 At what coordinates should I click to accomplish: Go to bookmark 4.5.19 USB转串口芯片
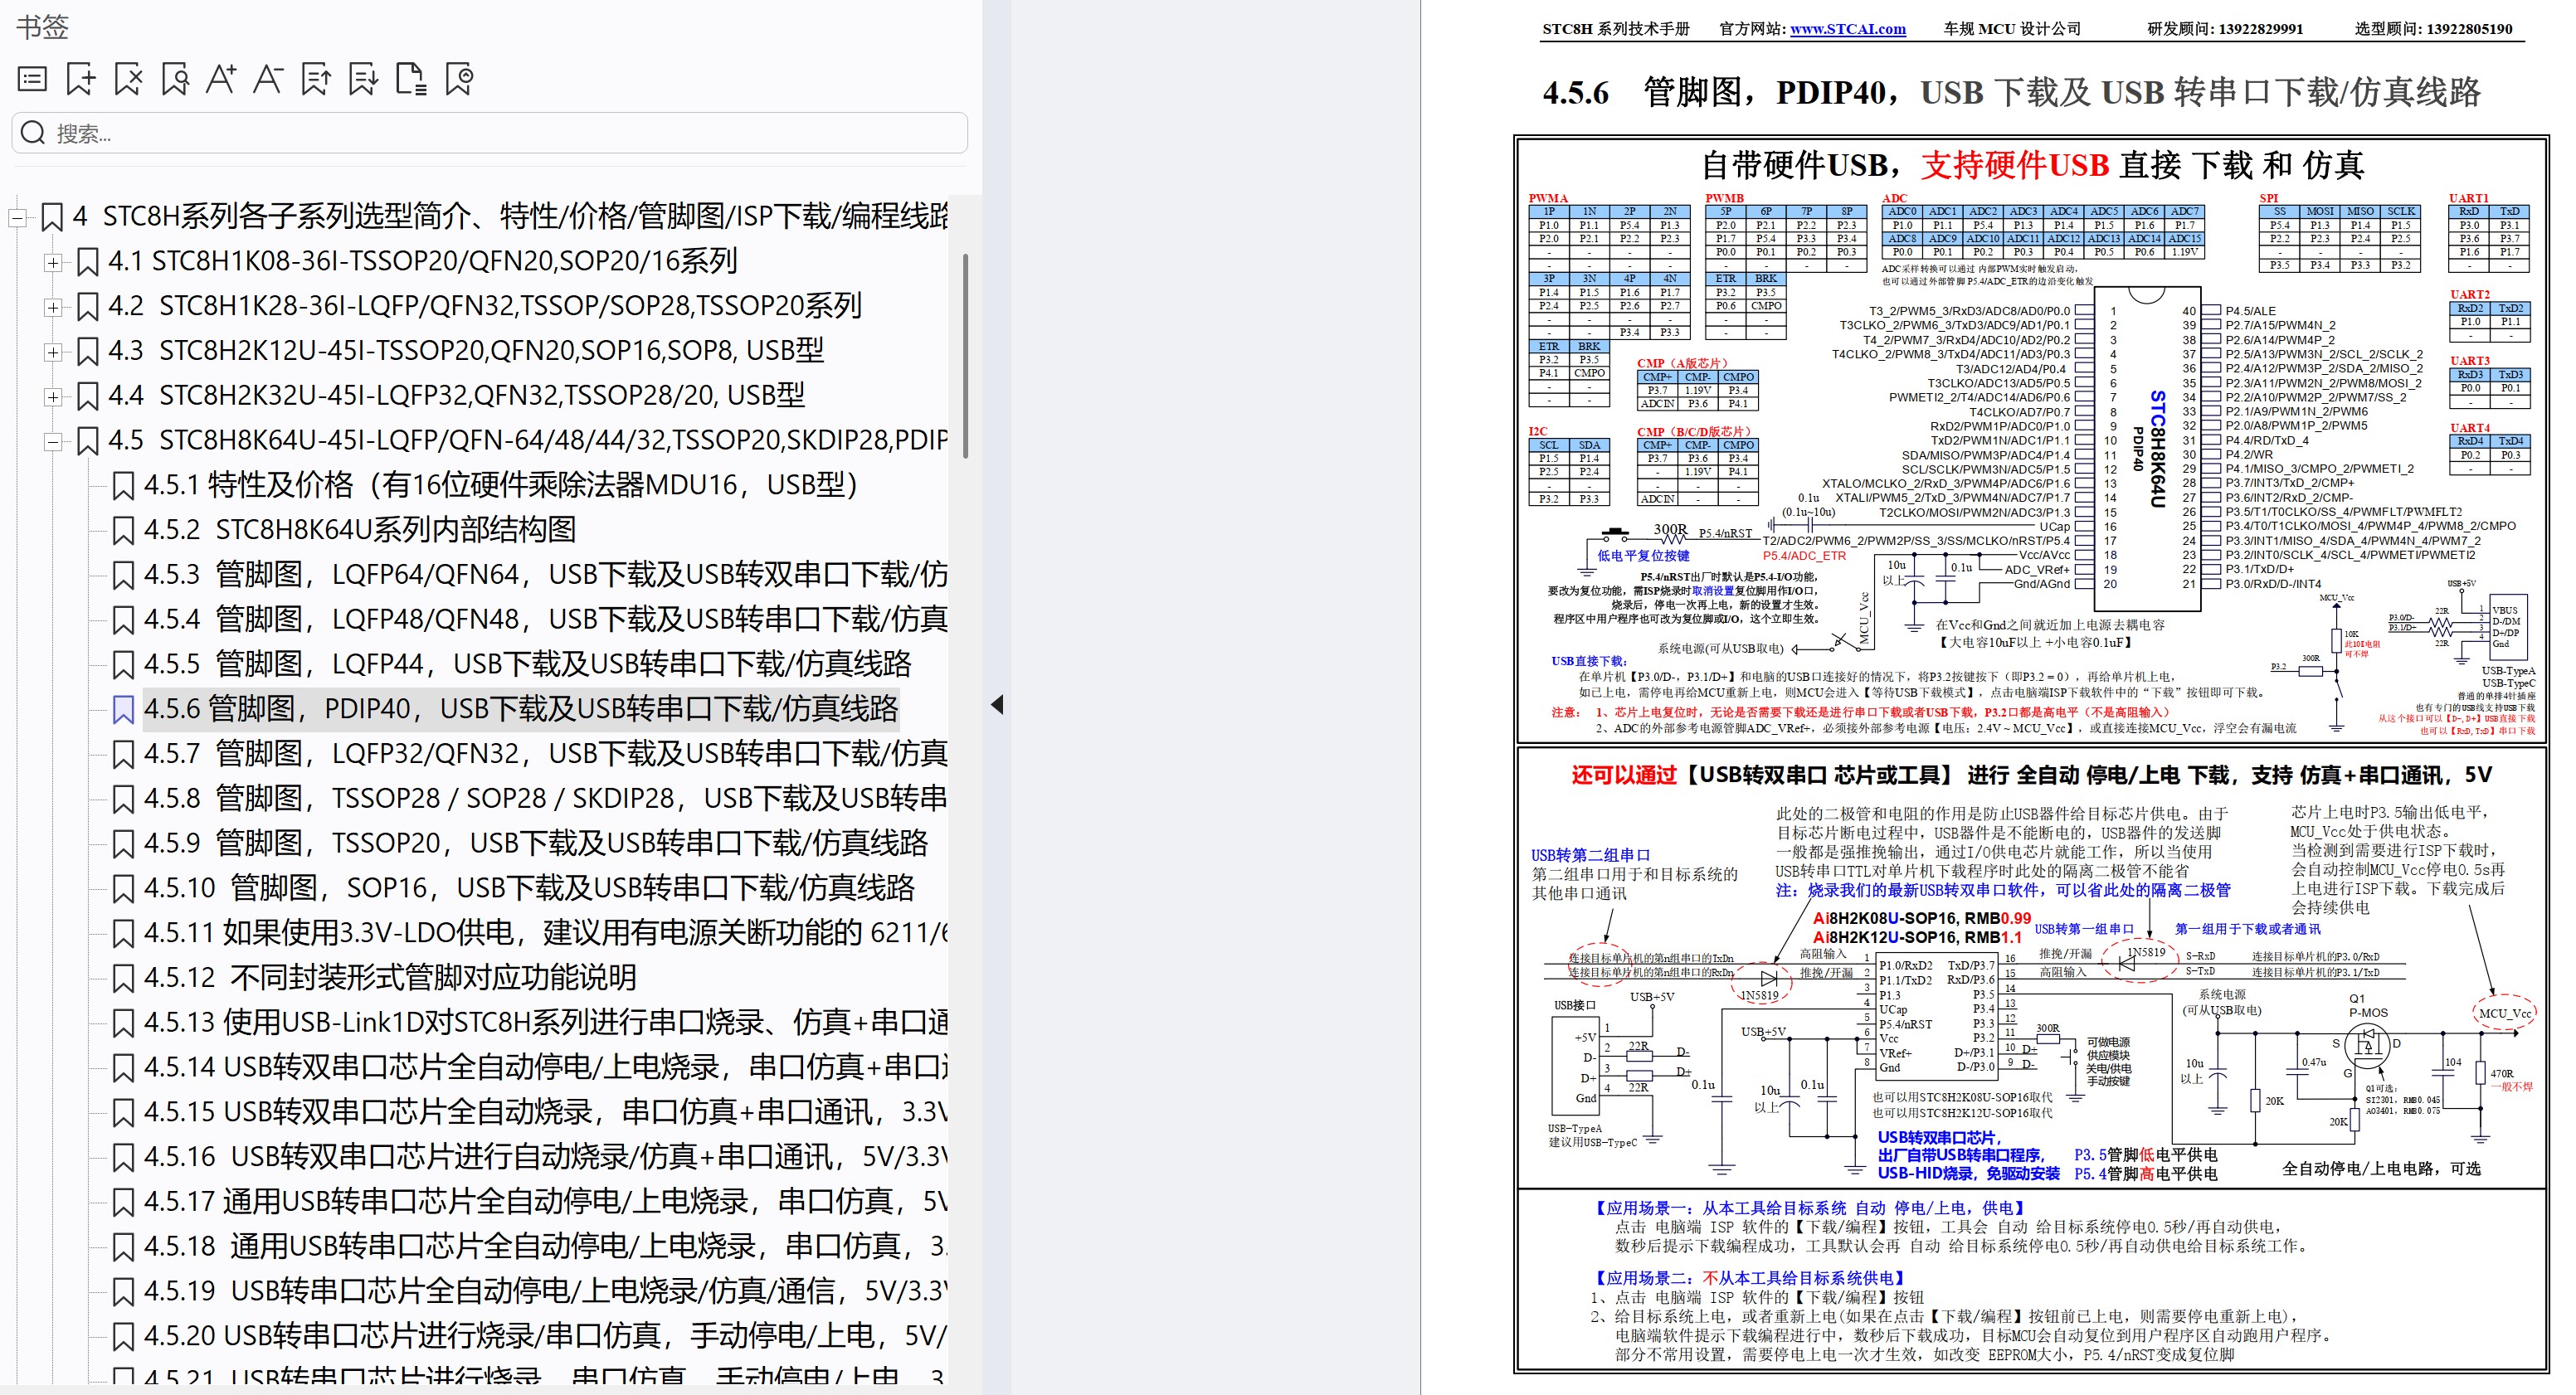point(545,1291)
